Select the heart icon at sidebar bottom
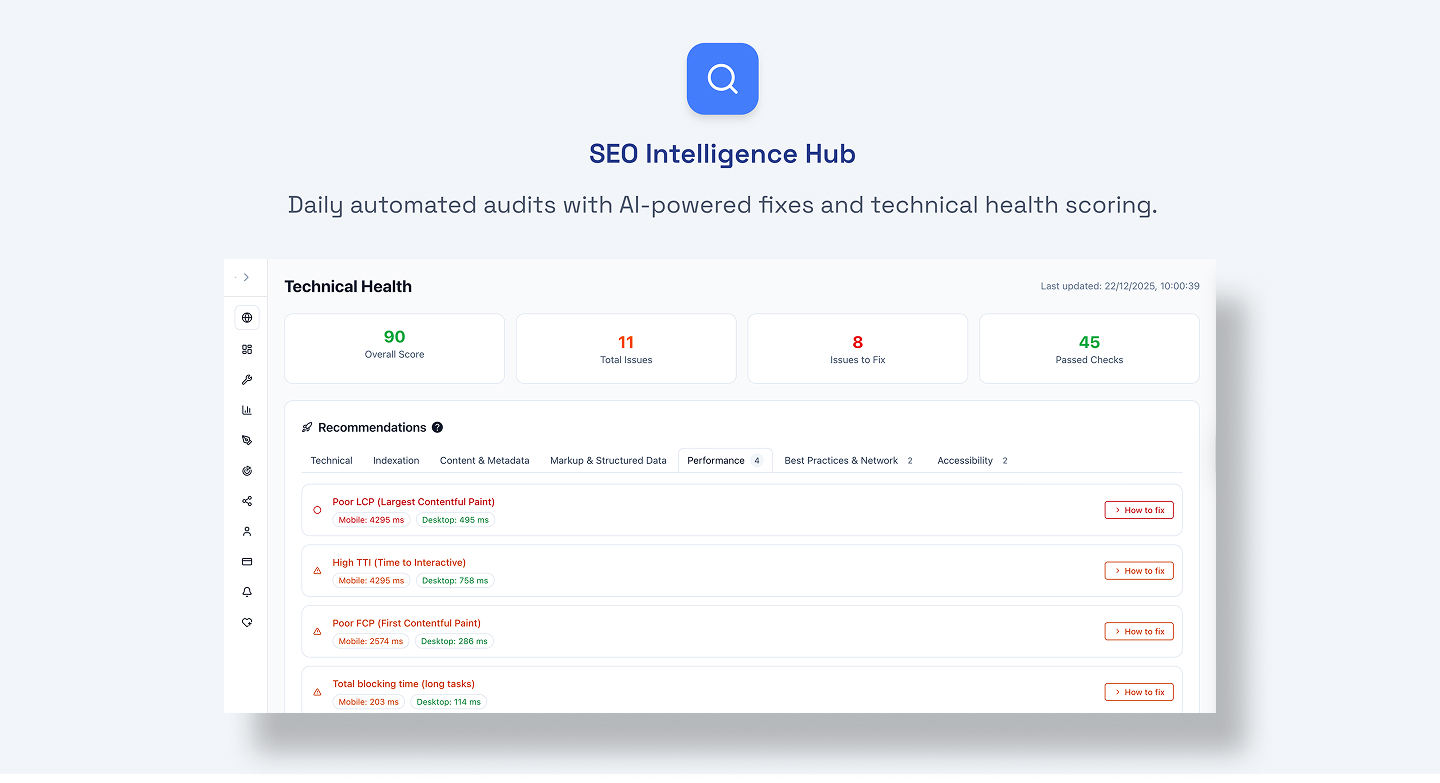The height and width of the screenshot is (783, 1440). tap(246, 622)
